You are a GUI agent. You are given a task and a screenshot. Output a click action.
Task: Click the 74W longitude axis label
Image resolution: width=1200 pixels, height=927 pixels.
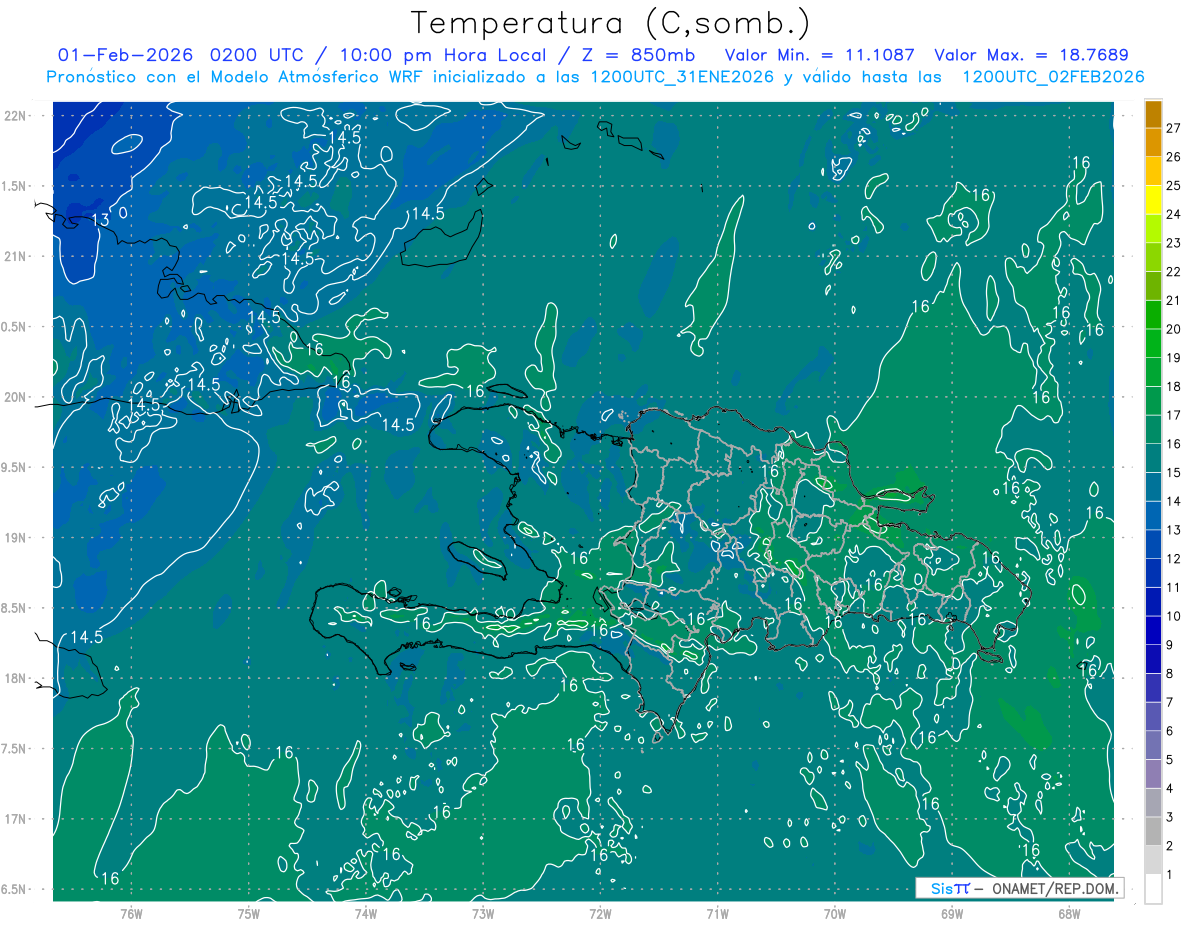pyautogui.click(x=365, y=913)
